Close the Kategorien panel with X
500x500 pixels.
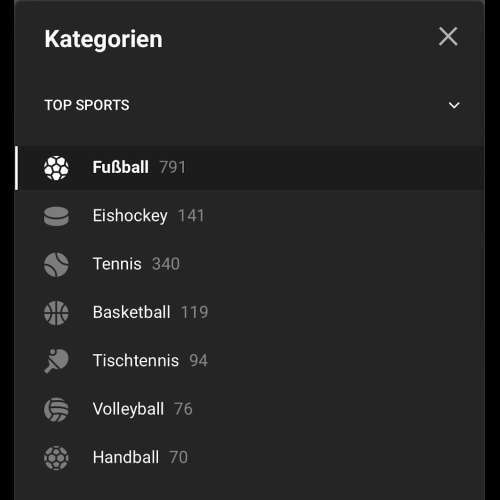448,36
